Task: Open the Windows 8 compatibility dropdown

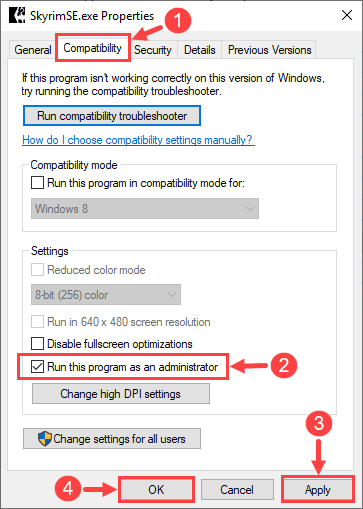Action: pos(145,209)
